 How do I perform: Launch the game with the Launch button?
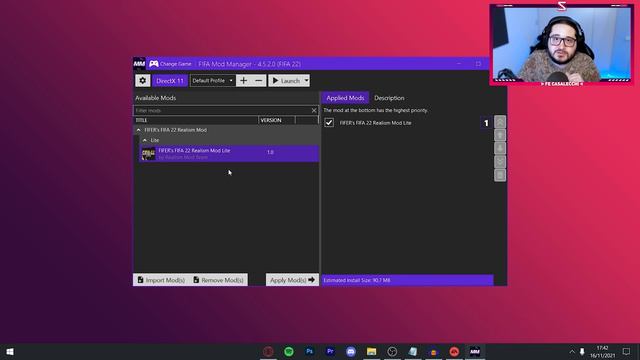tap(286, 81)
